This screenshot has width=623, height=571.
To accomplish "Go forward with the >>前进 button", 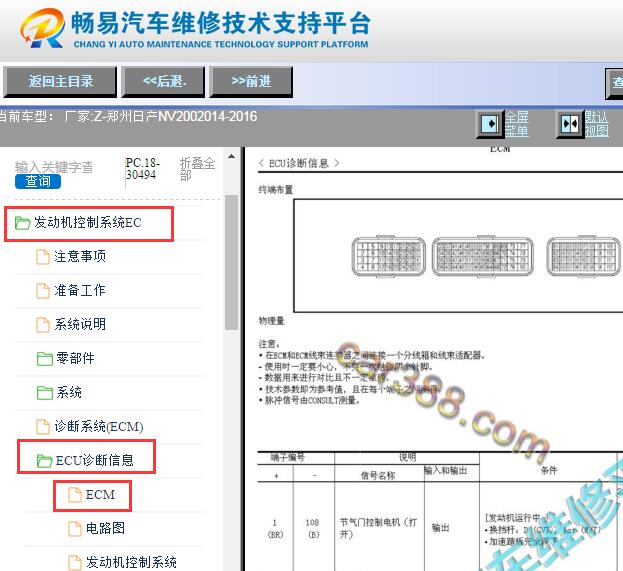I will 251,81.
